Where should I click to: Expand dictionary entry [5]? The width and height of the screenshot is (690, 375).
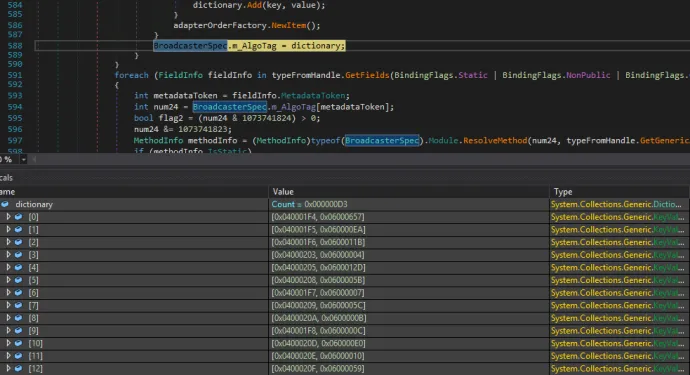(x=8, y=280)
